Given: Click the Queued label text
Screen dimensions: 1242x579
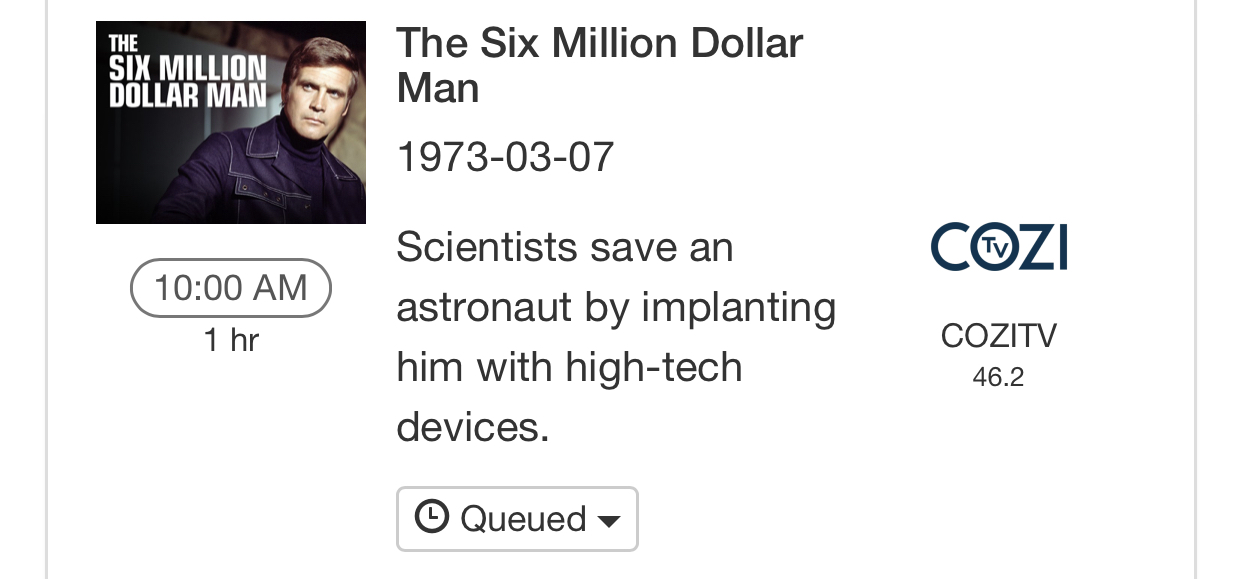Looking at the screenshot, I should (523, 519).
